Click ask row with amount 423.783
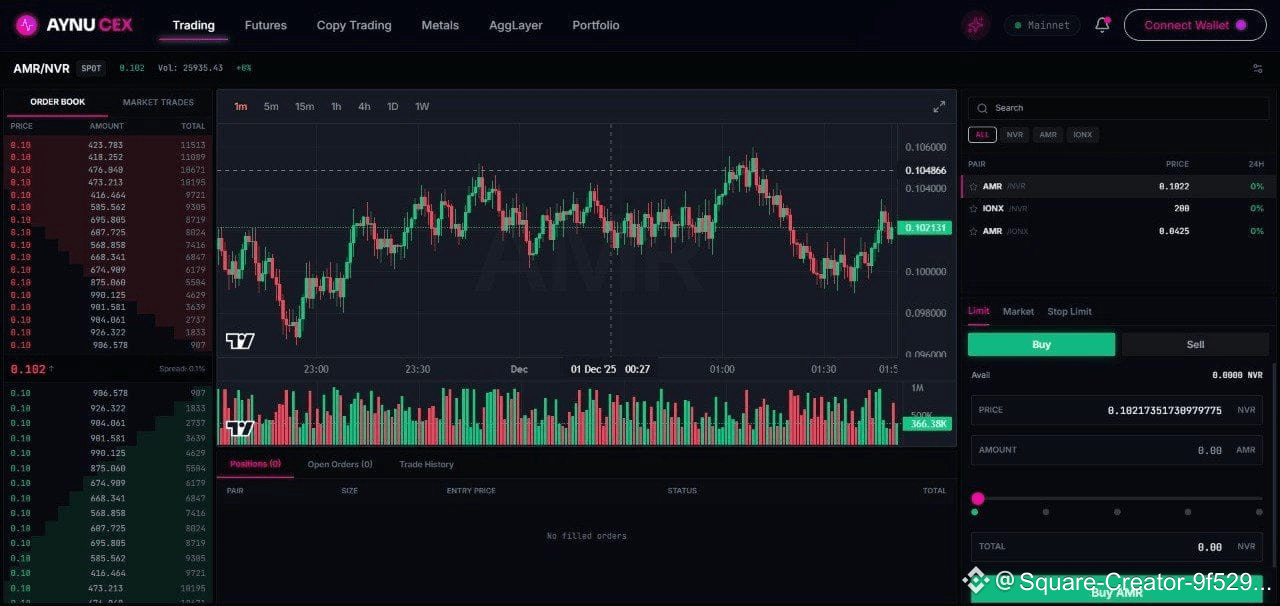Viewport: 1280px width, 606px height. coord(108,145)
